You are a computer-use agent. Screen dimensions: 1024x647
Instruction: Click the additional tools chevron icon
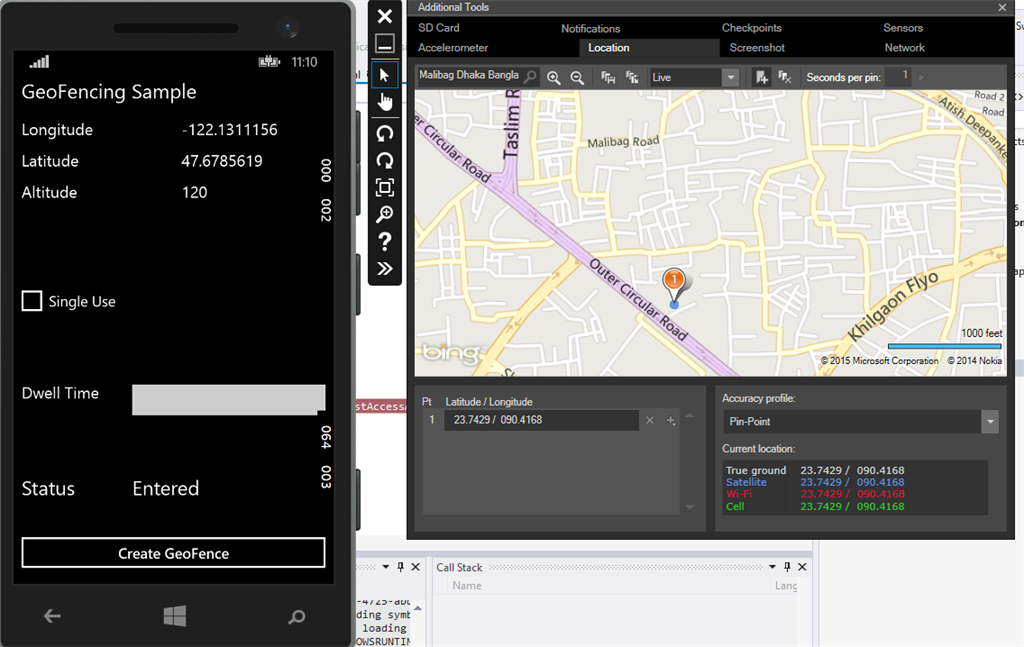385,268
